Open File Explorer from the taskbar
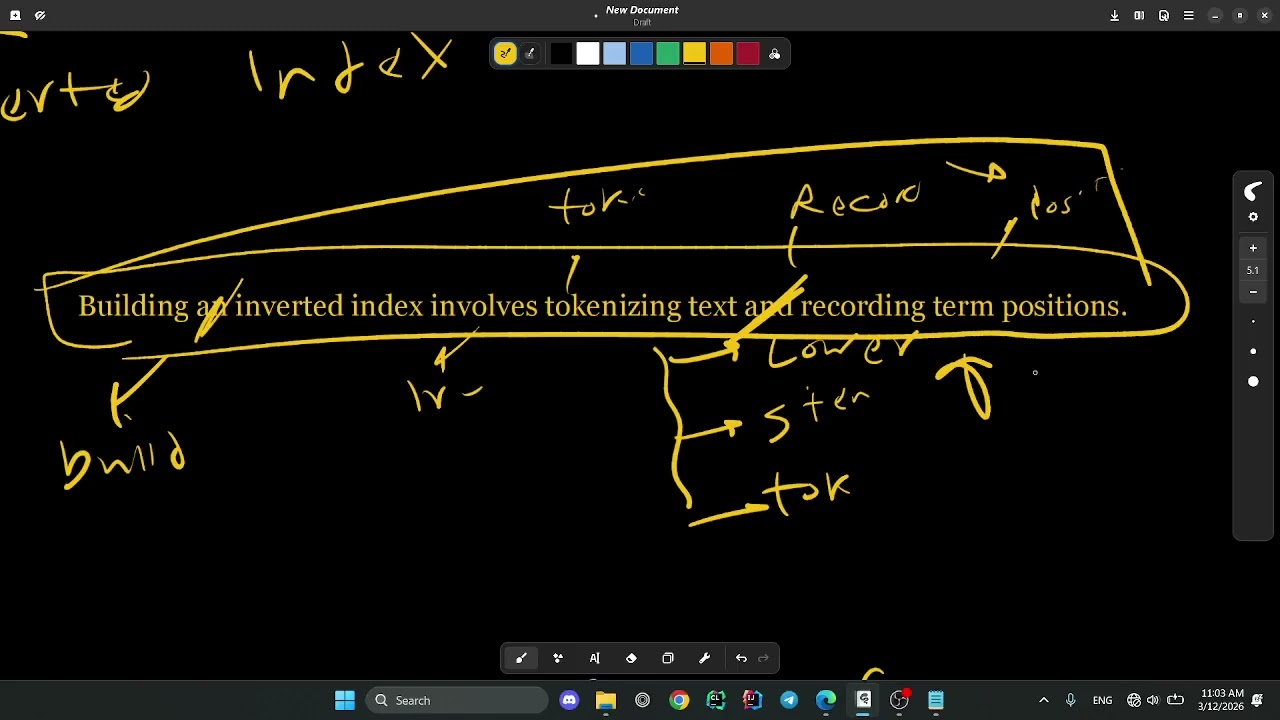The width and height of the screenshot is (1280, 720). click(x=606, y=700)
